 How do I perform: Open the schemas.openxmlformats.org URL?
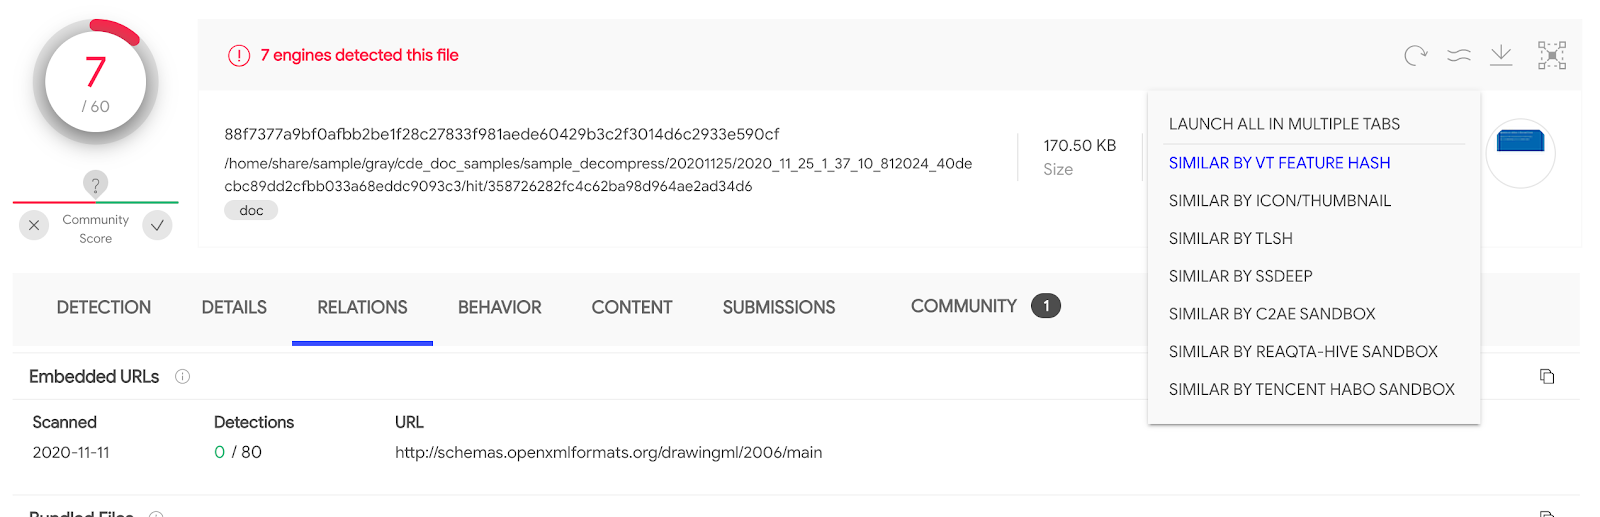point(608,453)
